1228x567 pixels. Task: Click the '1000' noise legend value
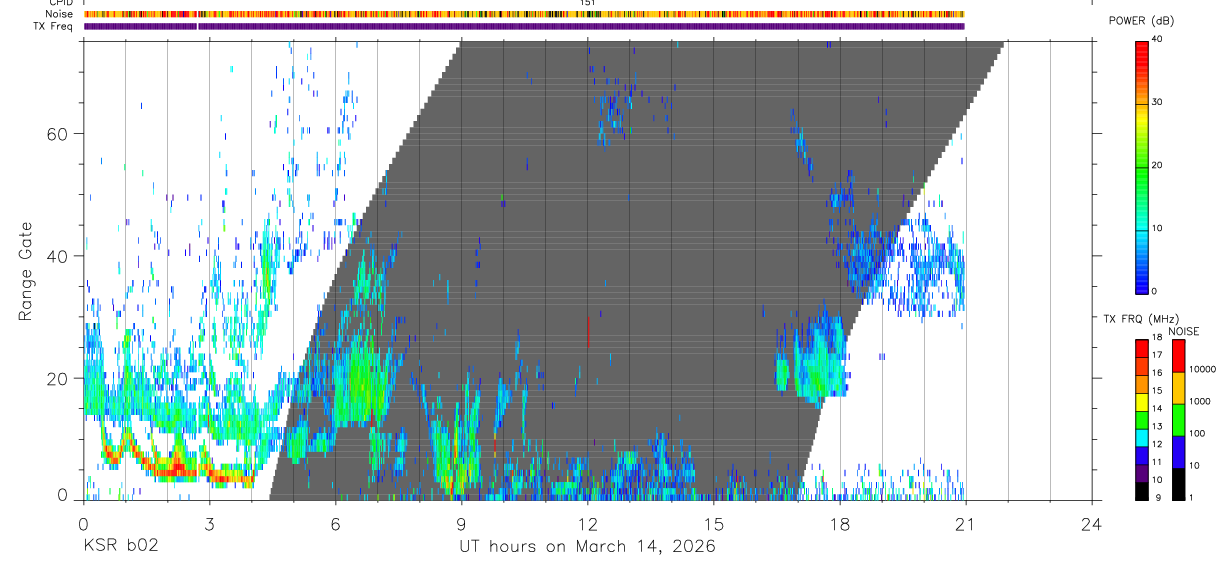pos(1200,401)
